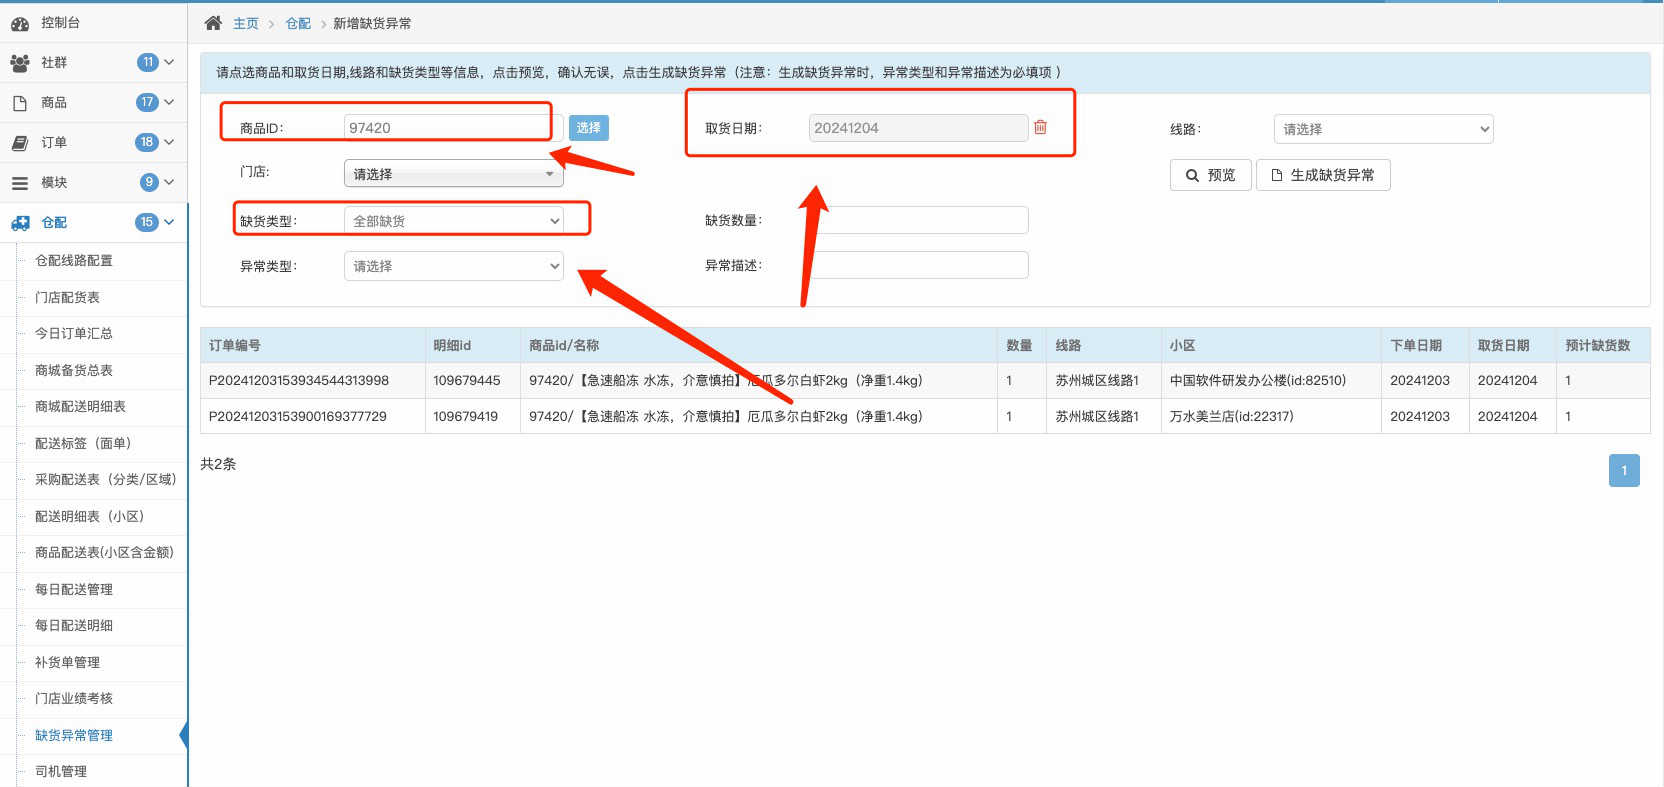Open 司机管理 menu item

pyautogui.click(x=61, y=771)
